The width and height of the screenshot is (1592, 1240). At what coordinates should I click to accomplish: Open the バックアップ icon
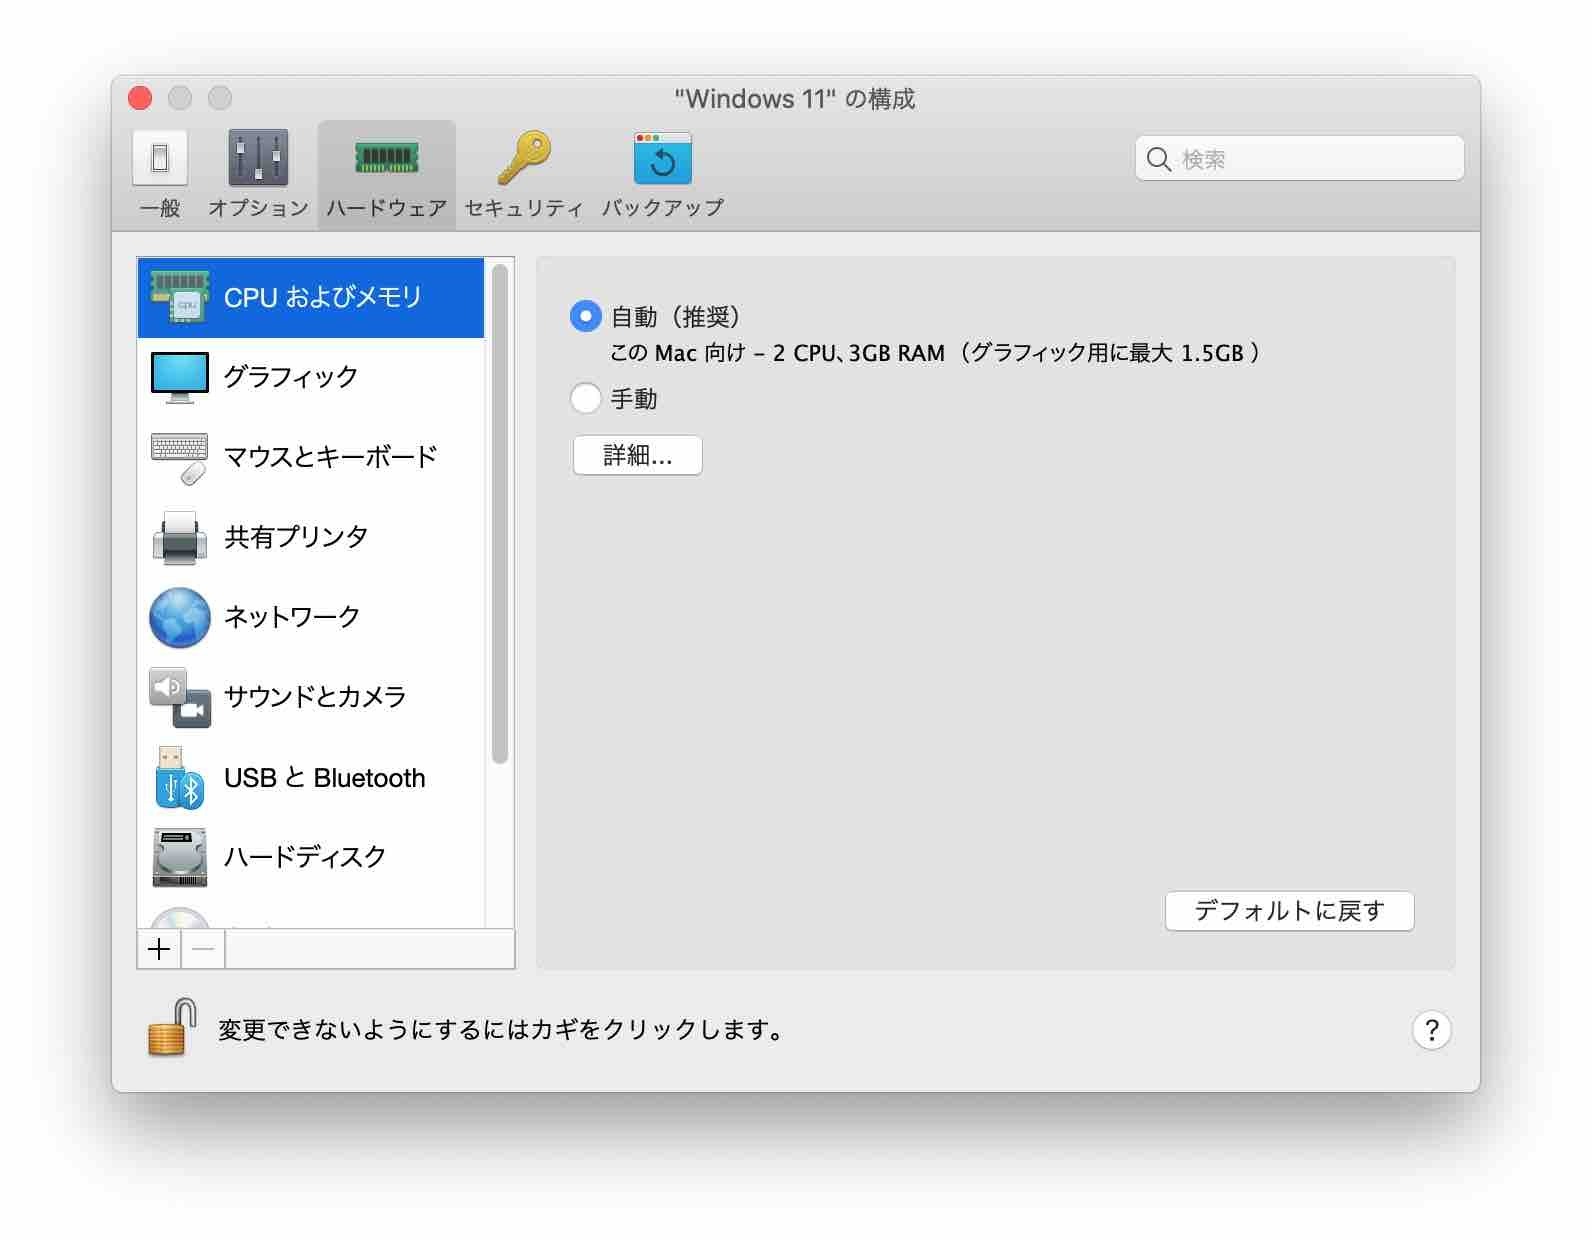coord(662,158)
